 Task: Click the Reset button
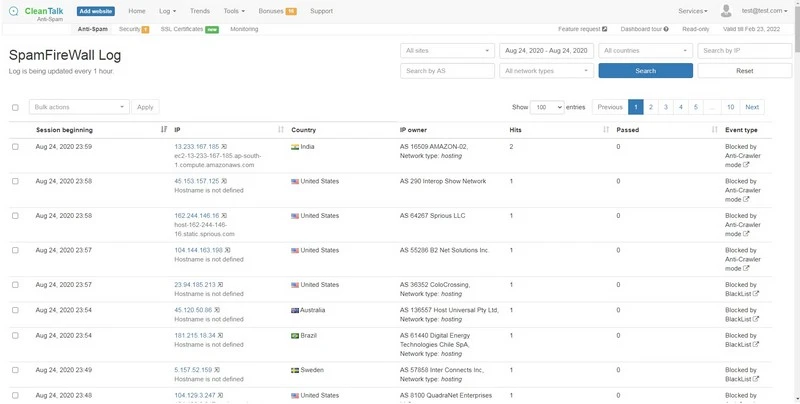(x=744, y=71)
